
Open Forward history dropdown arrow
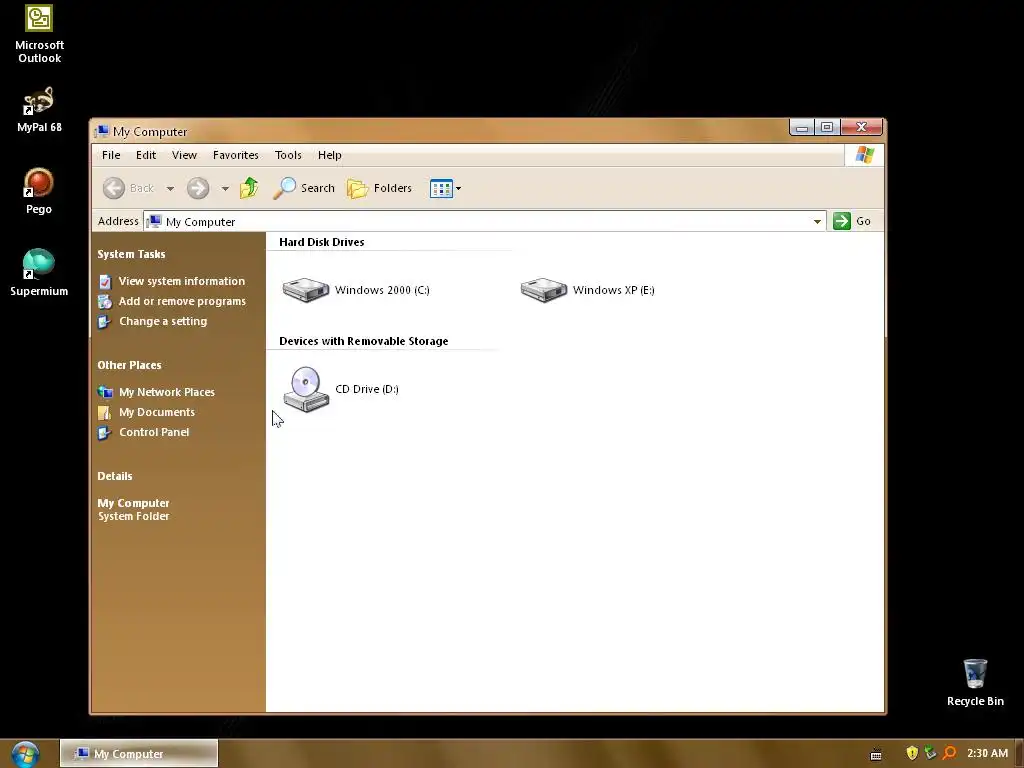click(x=225, y=189)
